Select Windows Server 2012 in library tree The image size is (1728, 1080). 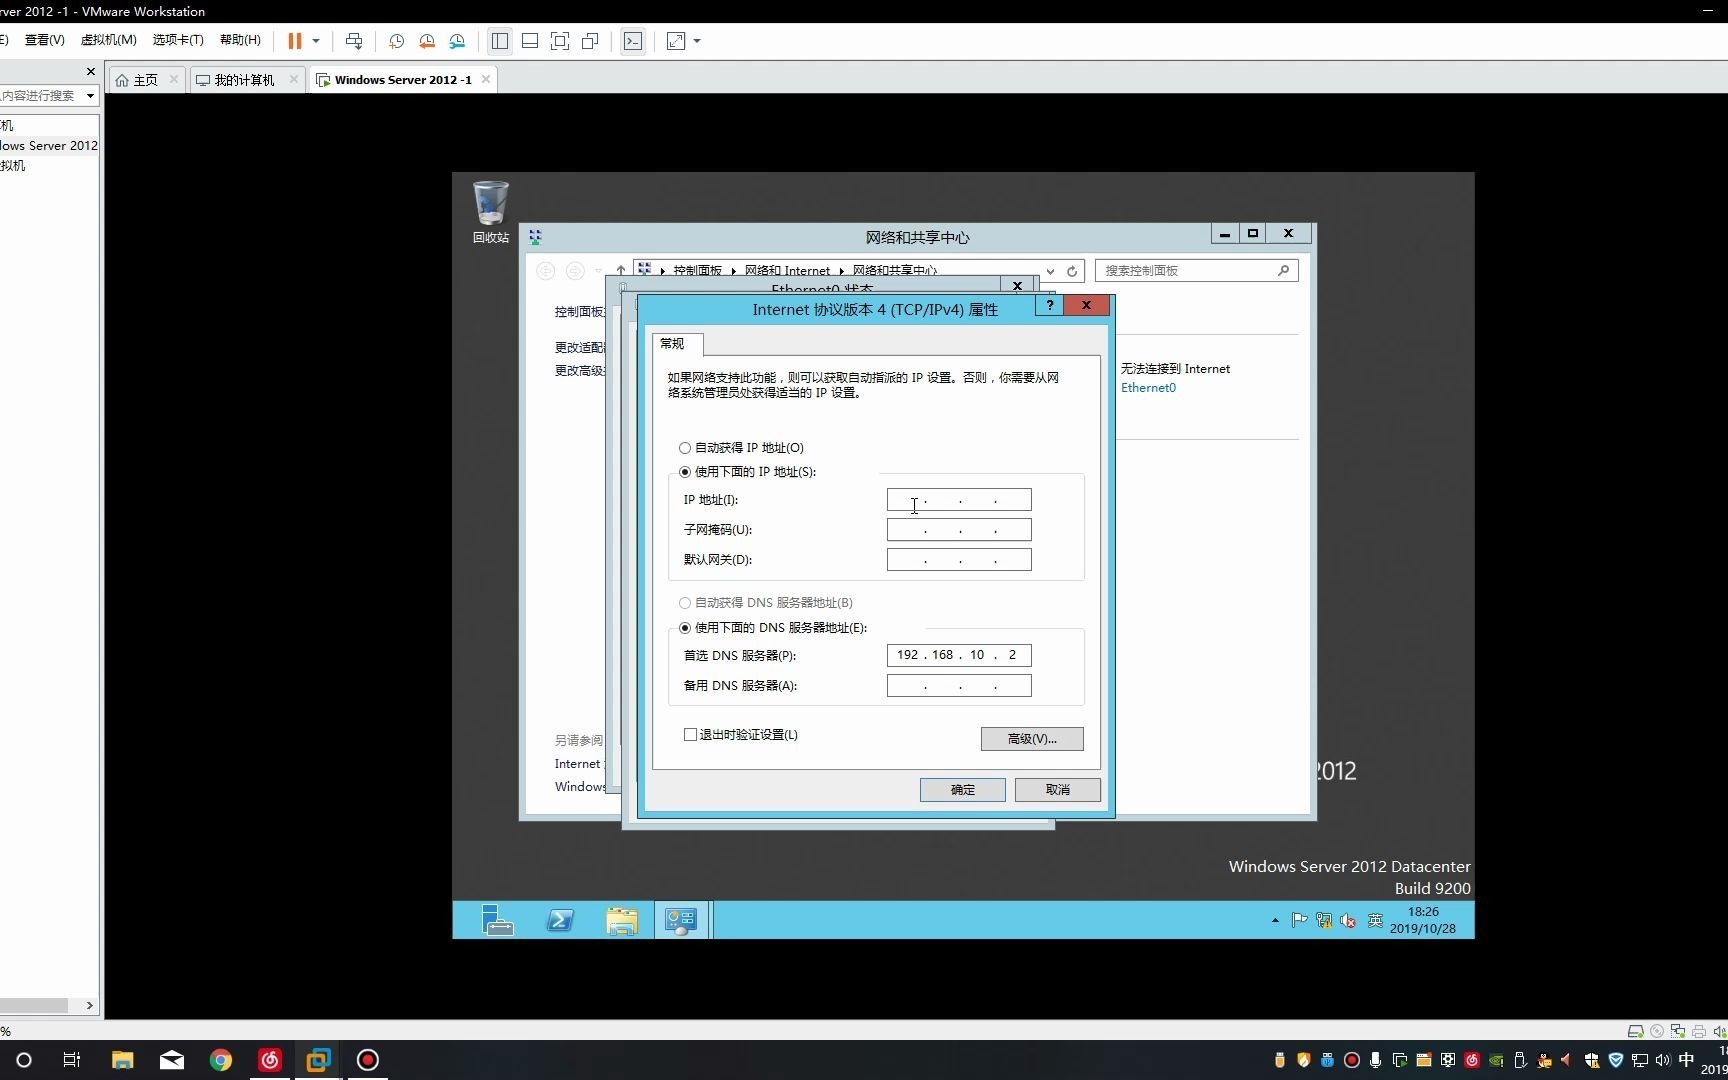pyautogui.click(x=49, y=145)
